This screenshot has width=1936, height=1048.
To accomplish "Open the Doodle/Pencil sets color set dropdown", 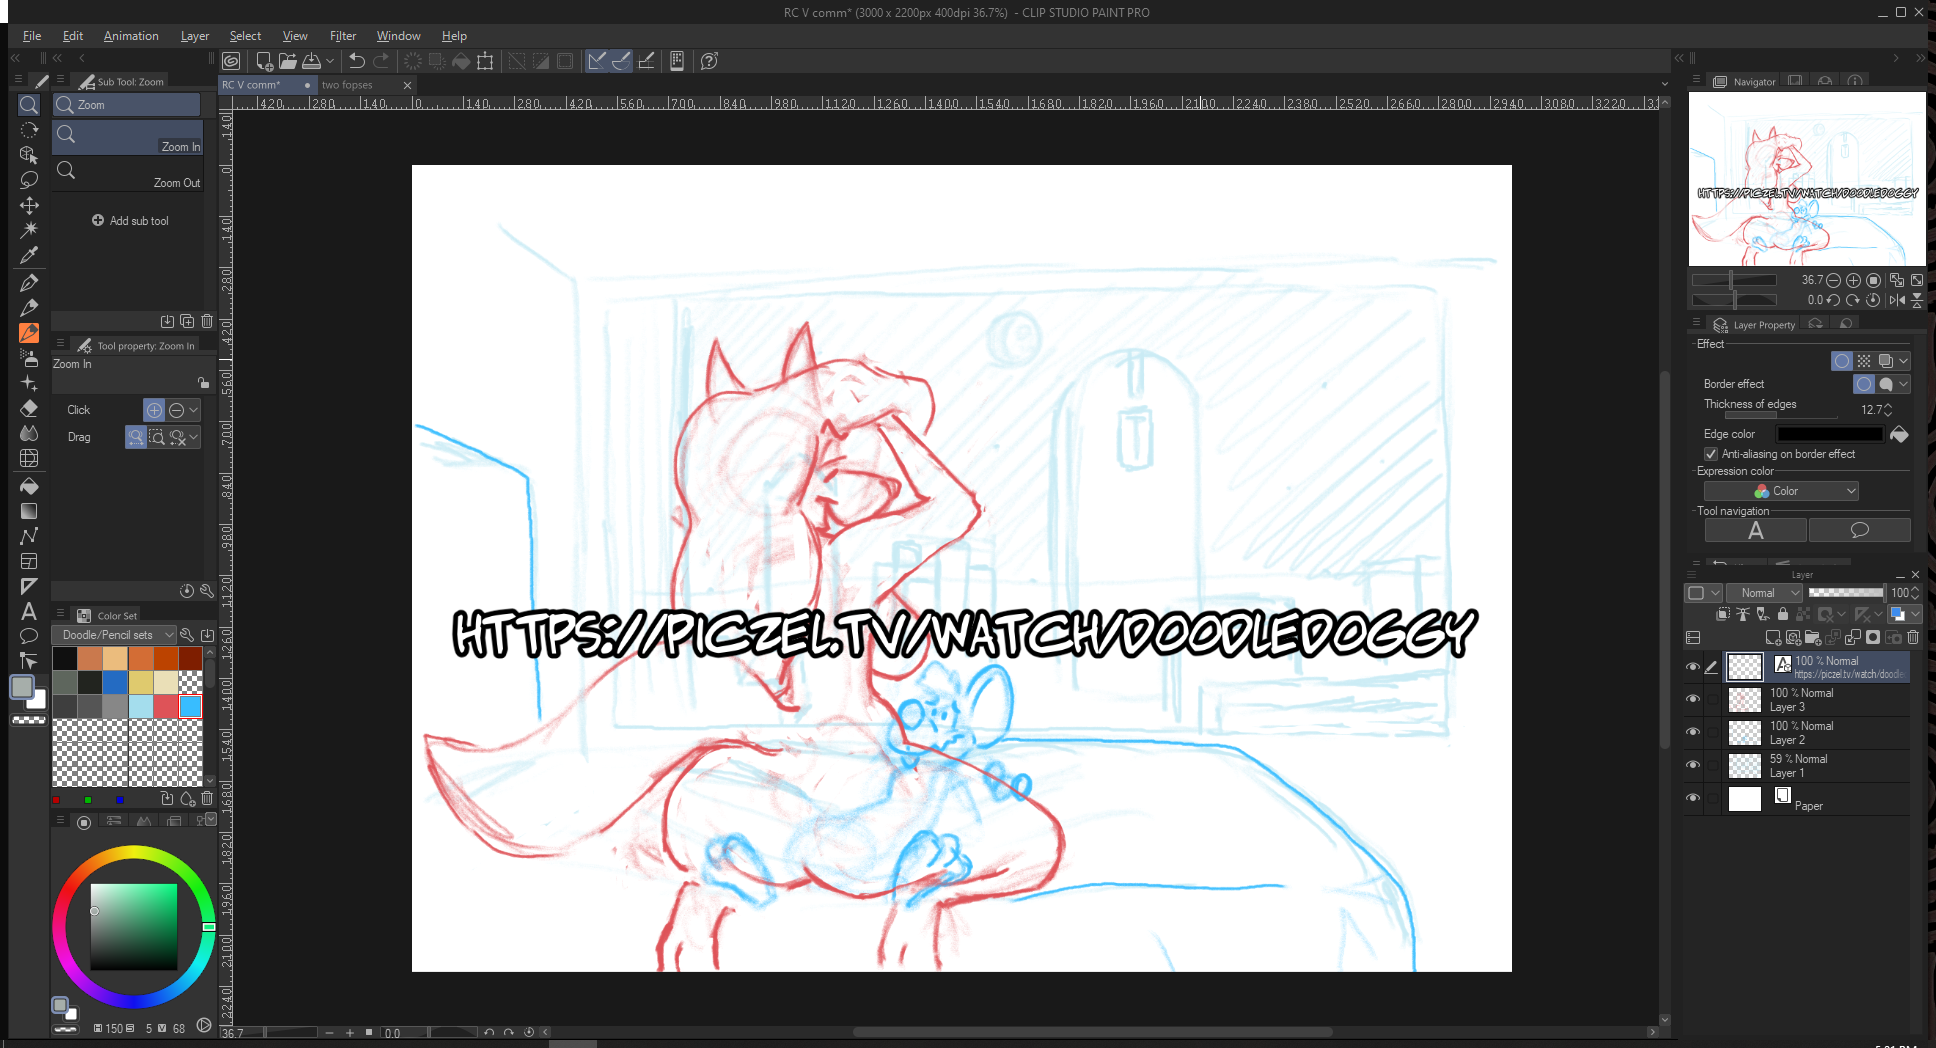I will pyautogui.click(x=113, y=635).
